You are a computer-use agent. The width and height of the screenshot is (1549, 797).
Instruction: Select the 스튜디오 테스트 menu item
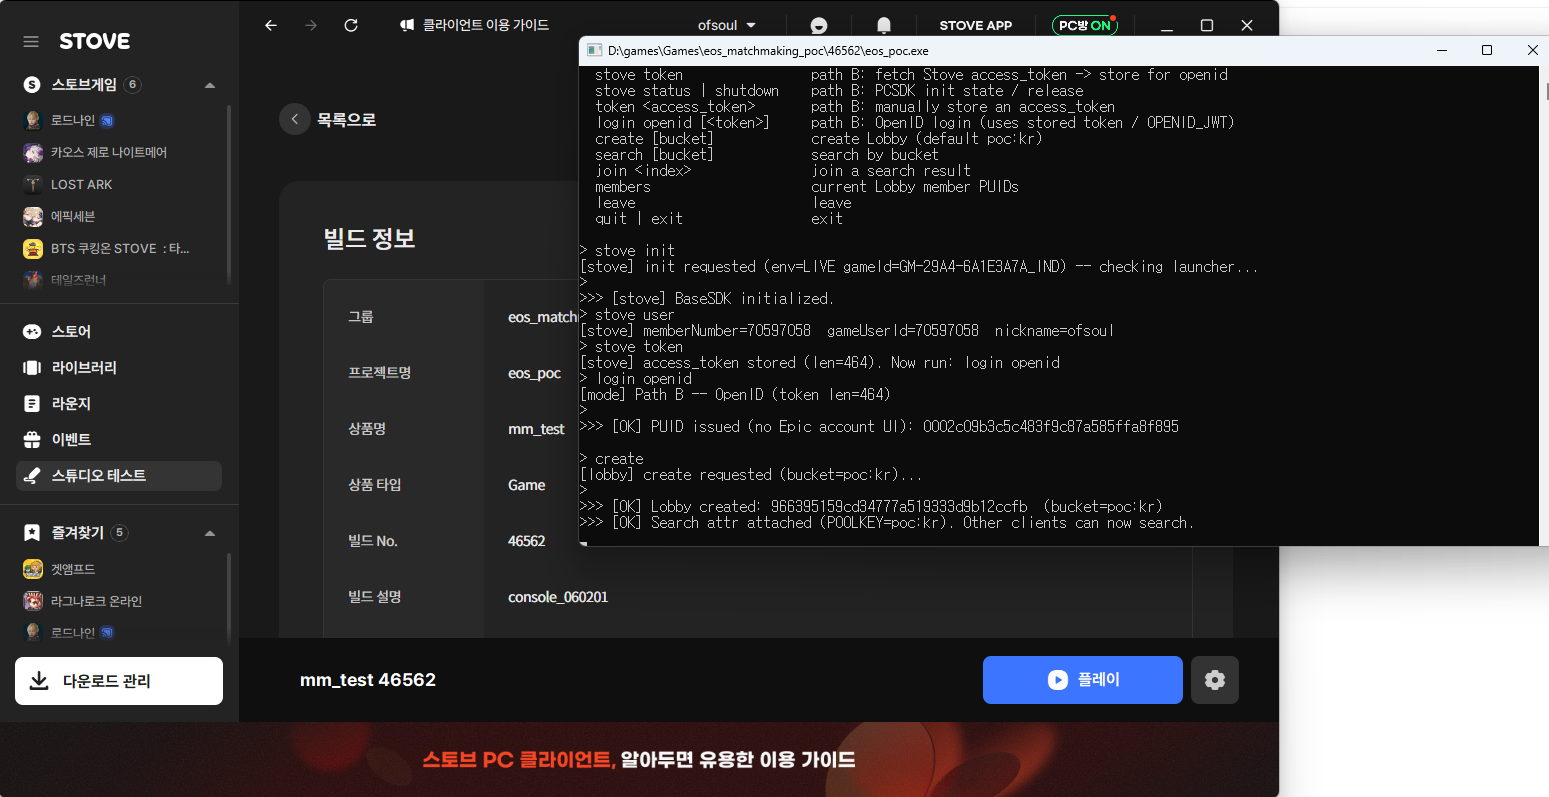[x=119, y=475]
